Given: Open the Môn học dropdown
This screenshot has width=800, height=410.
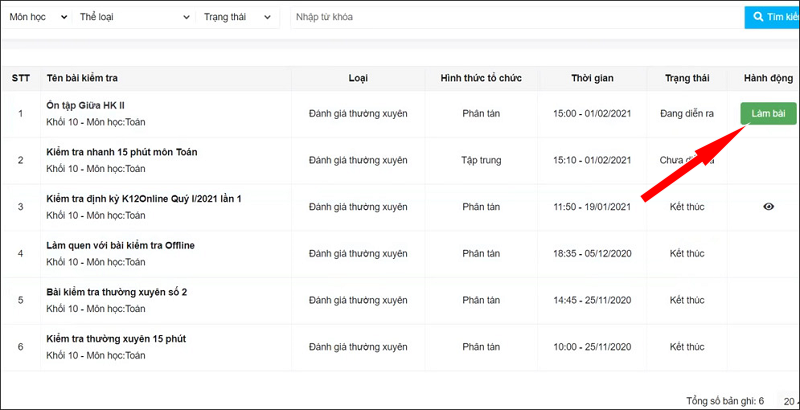Looking at the screenshot, I should [37, 18].
